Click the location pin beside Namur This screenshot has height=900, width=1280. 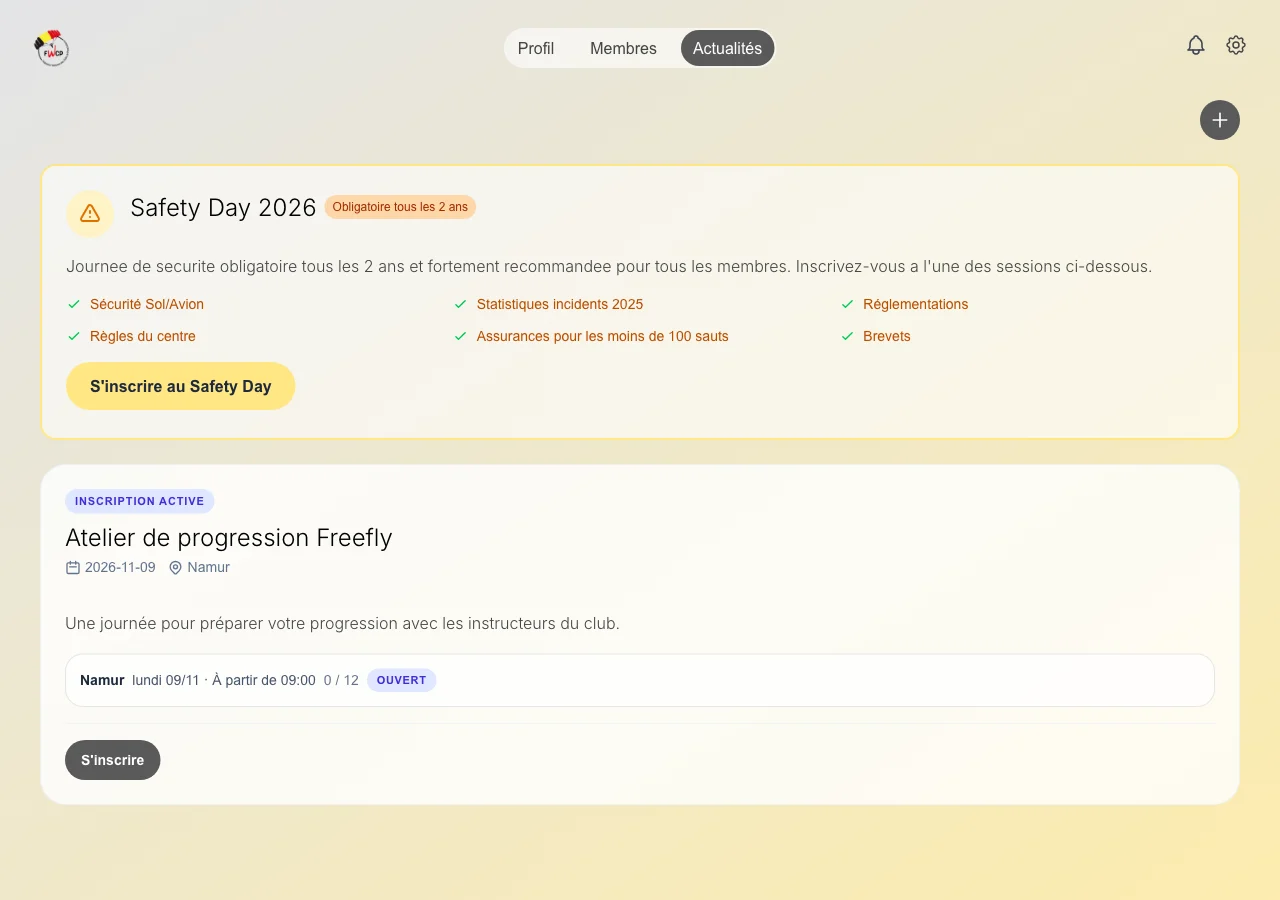[175, 568]
